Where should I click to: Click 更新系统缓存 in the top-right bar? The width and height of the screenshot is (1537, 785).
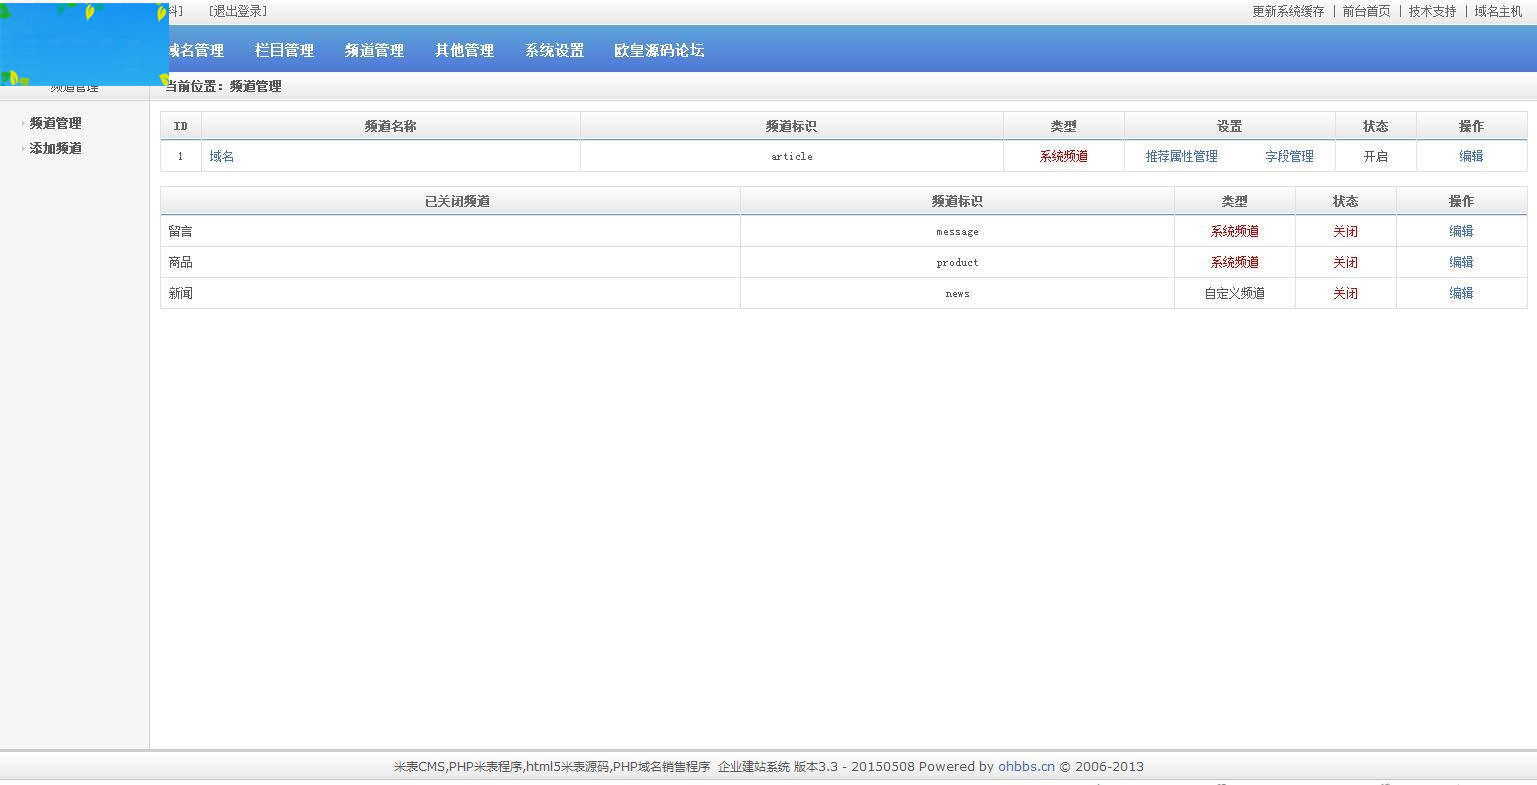point(1287,11)
